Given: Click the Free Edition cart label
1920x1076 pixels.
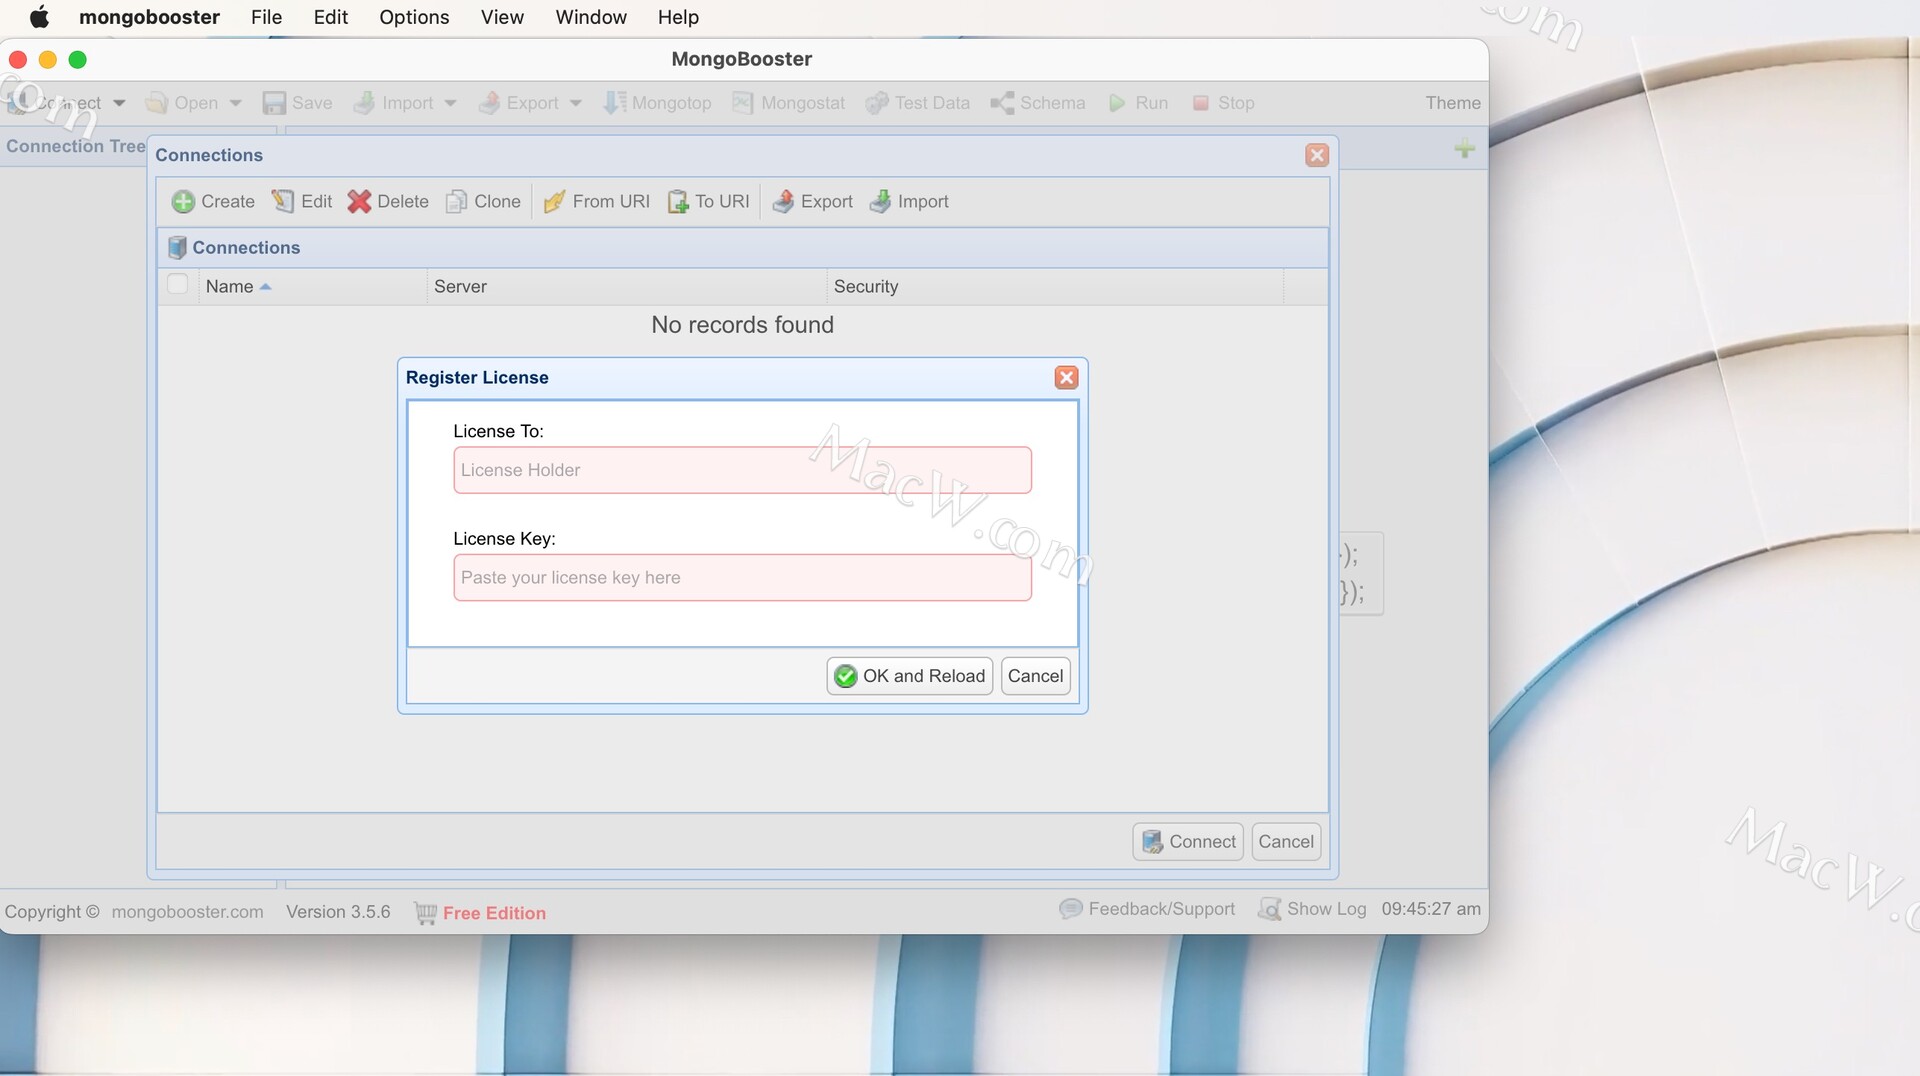Looking at the screenshot, I should click(x=480, y=913).
